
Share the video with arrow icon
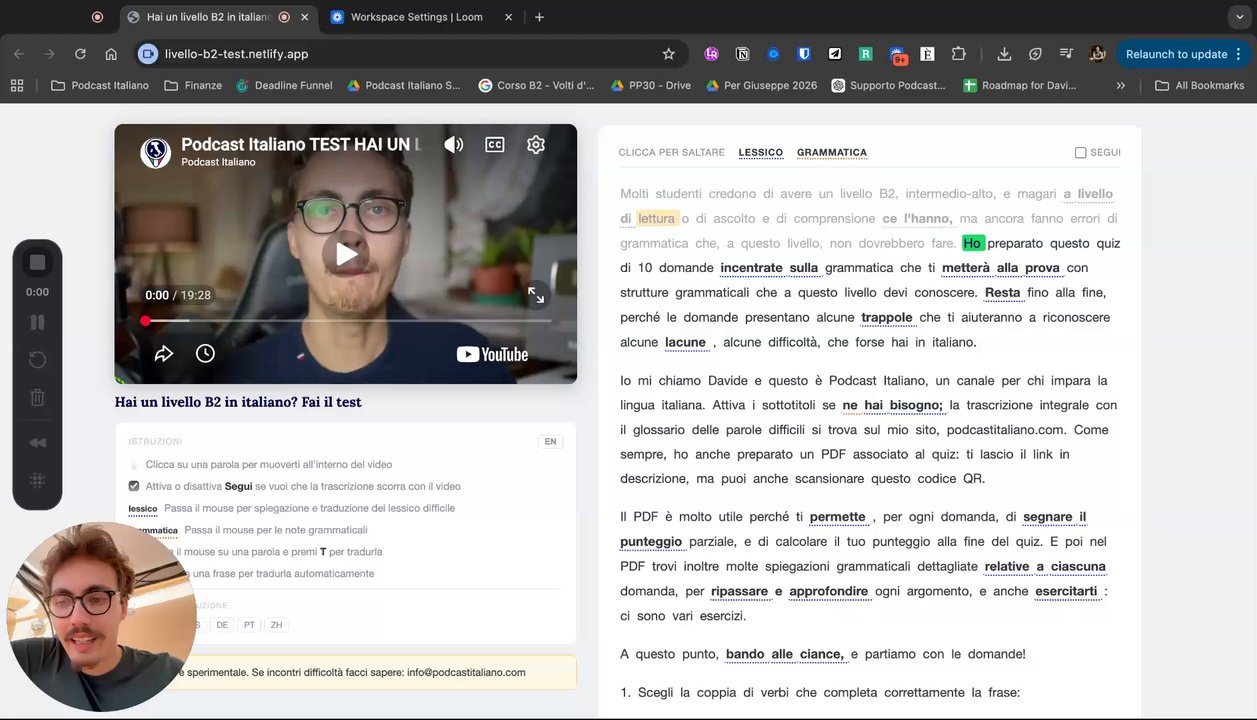[x=164, y=353]
